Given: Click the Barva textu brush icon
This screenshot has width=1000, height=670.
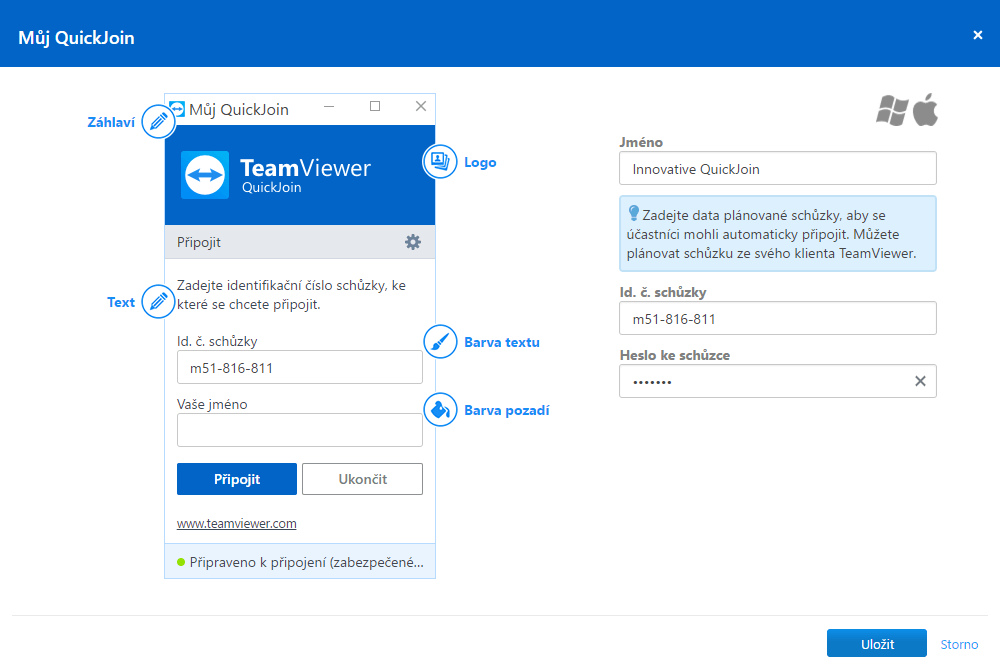Looking at the screenshot, I should coord(440,342).
